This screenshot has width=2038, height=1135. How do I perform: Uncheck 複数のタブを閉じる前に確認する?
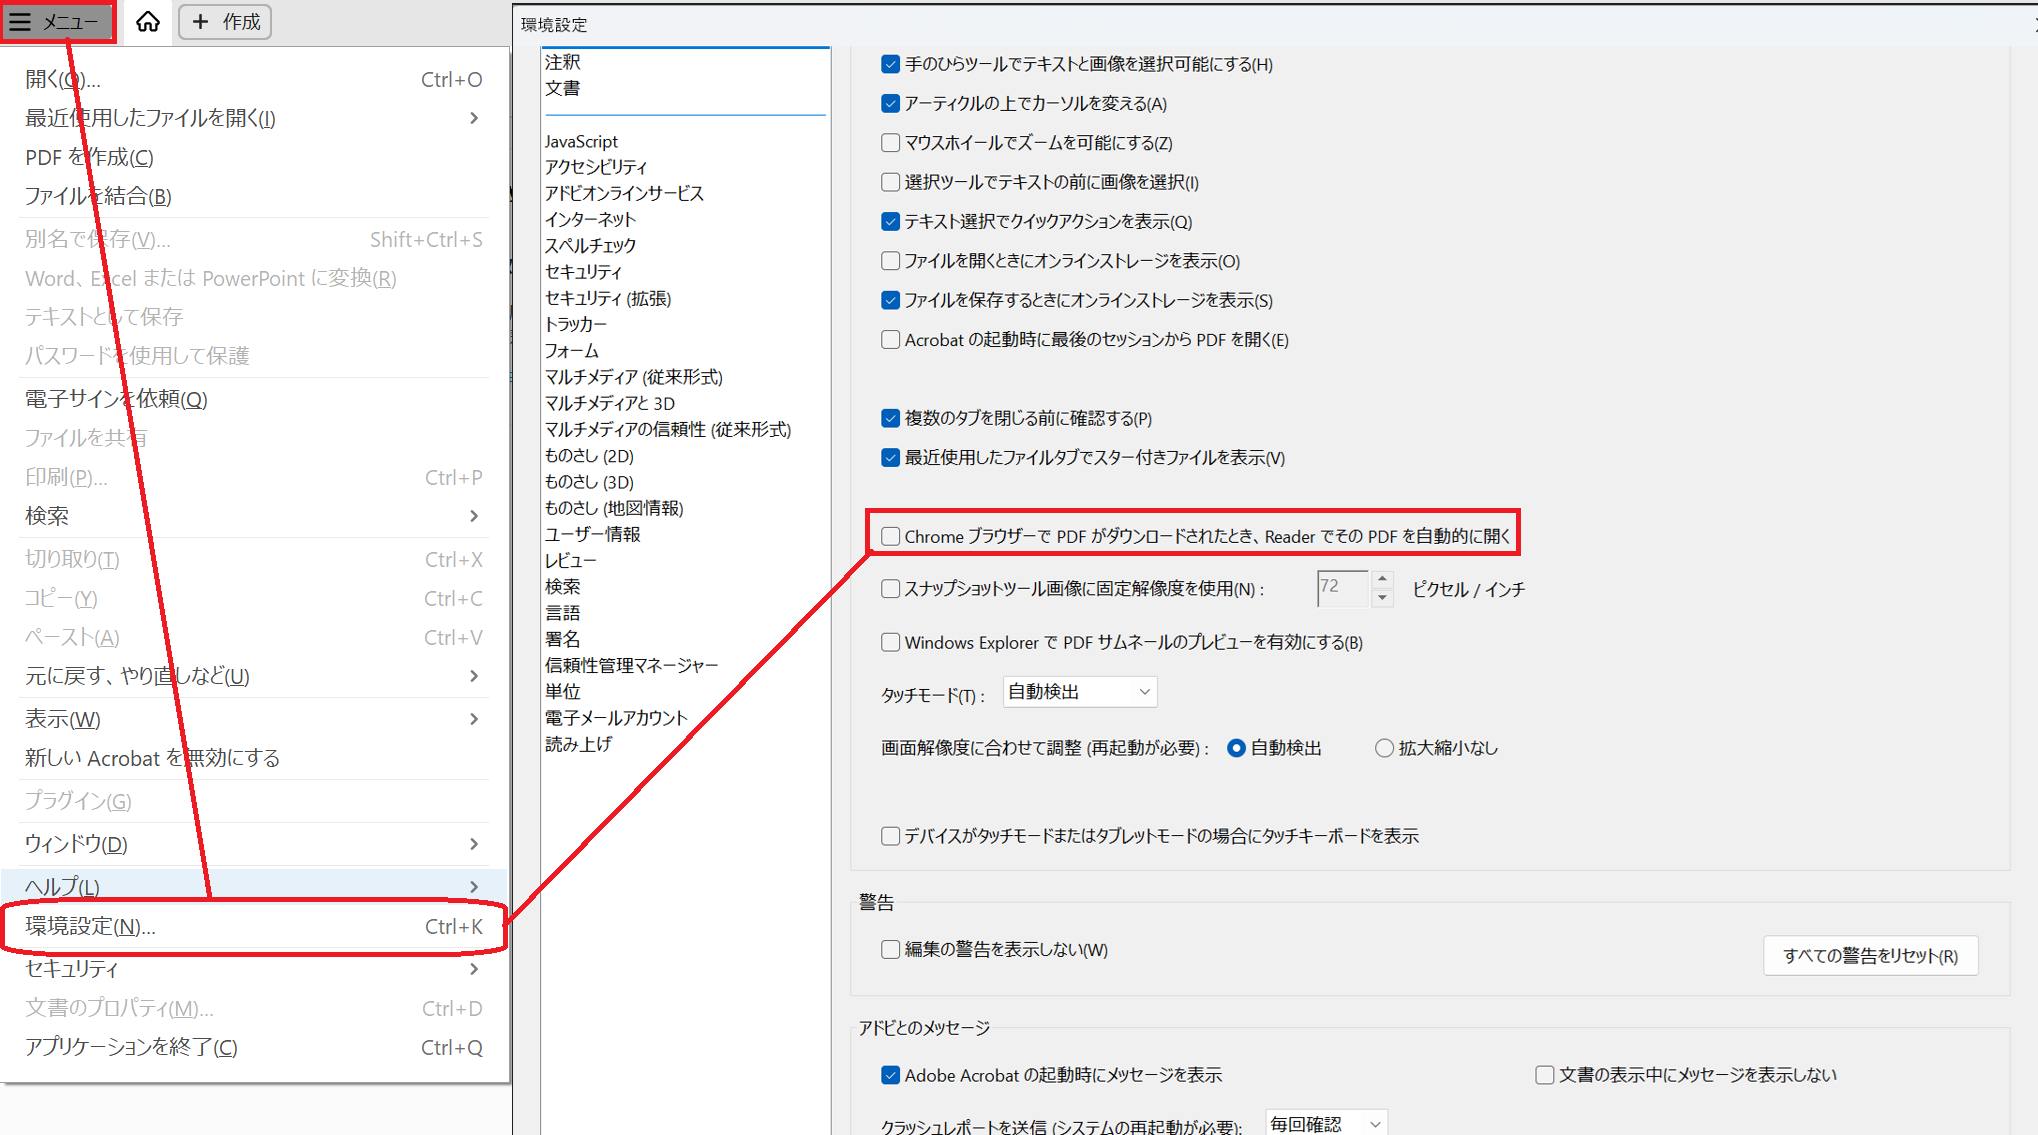pos(890,418)
